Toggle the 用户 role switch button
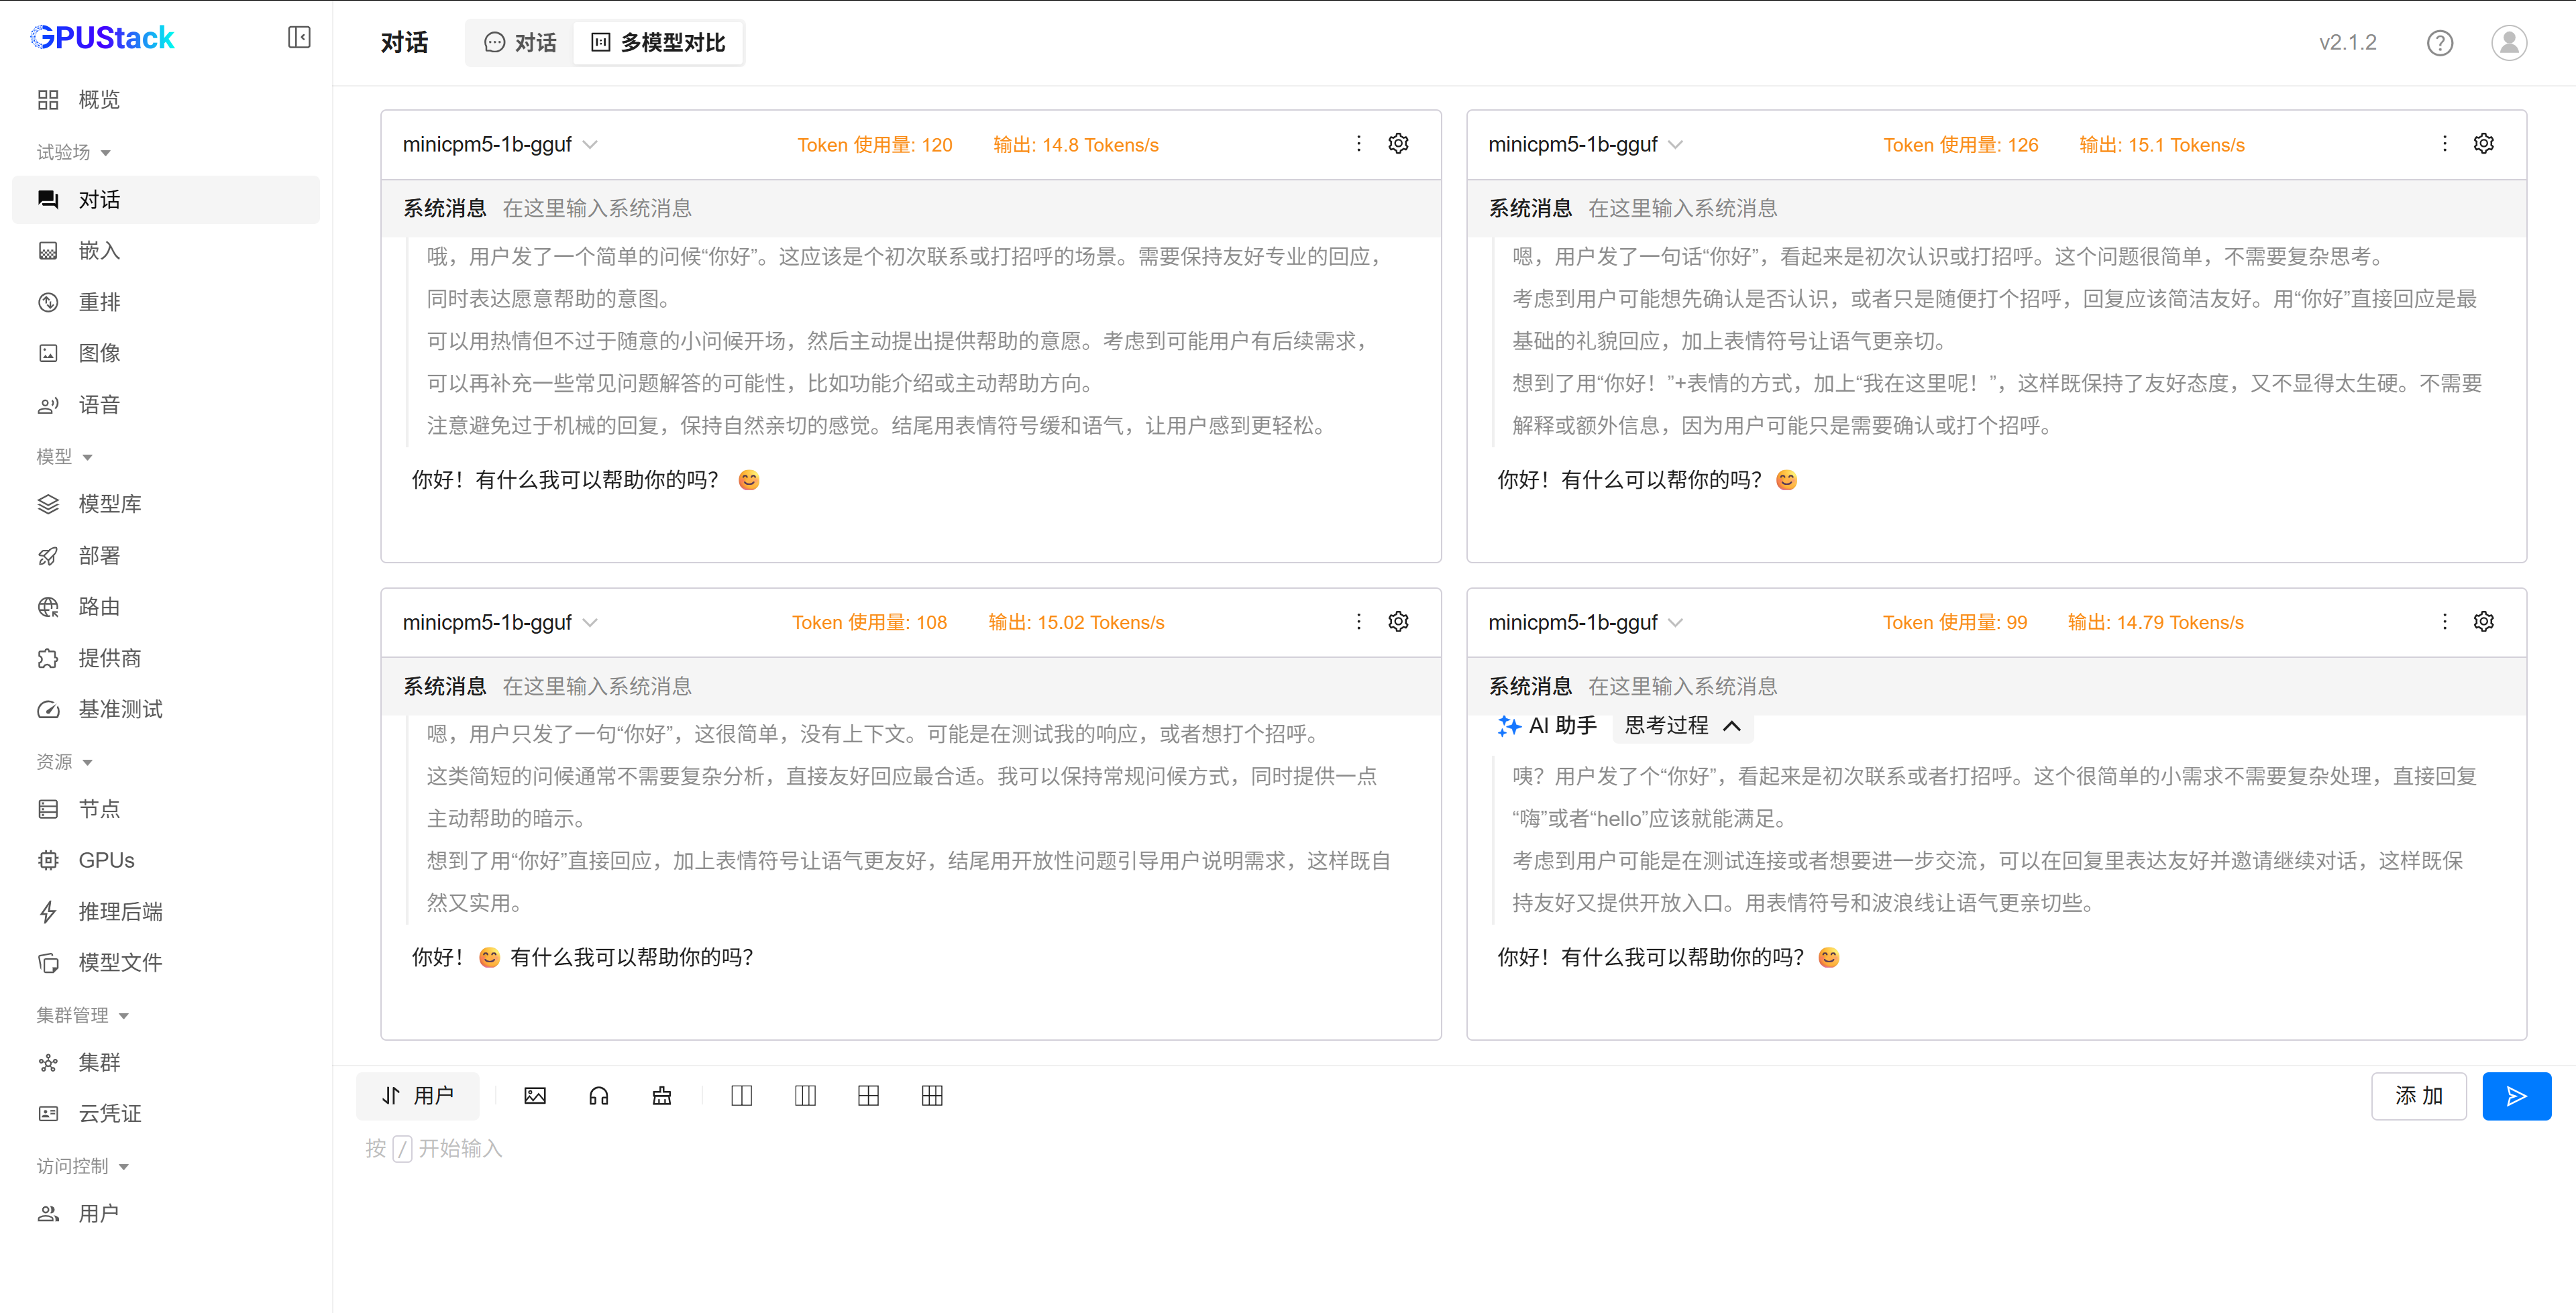The height and width of the screenshot is (1313, 2576). pos(417,1096)
